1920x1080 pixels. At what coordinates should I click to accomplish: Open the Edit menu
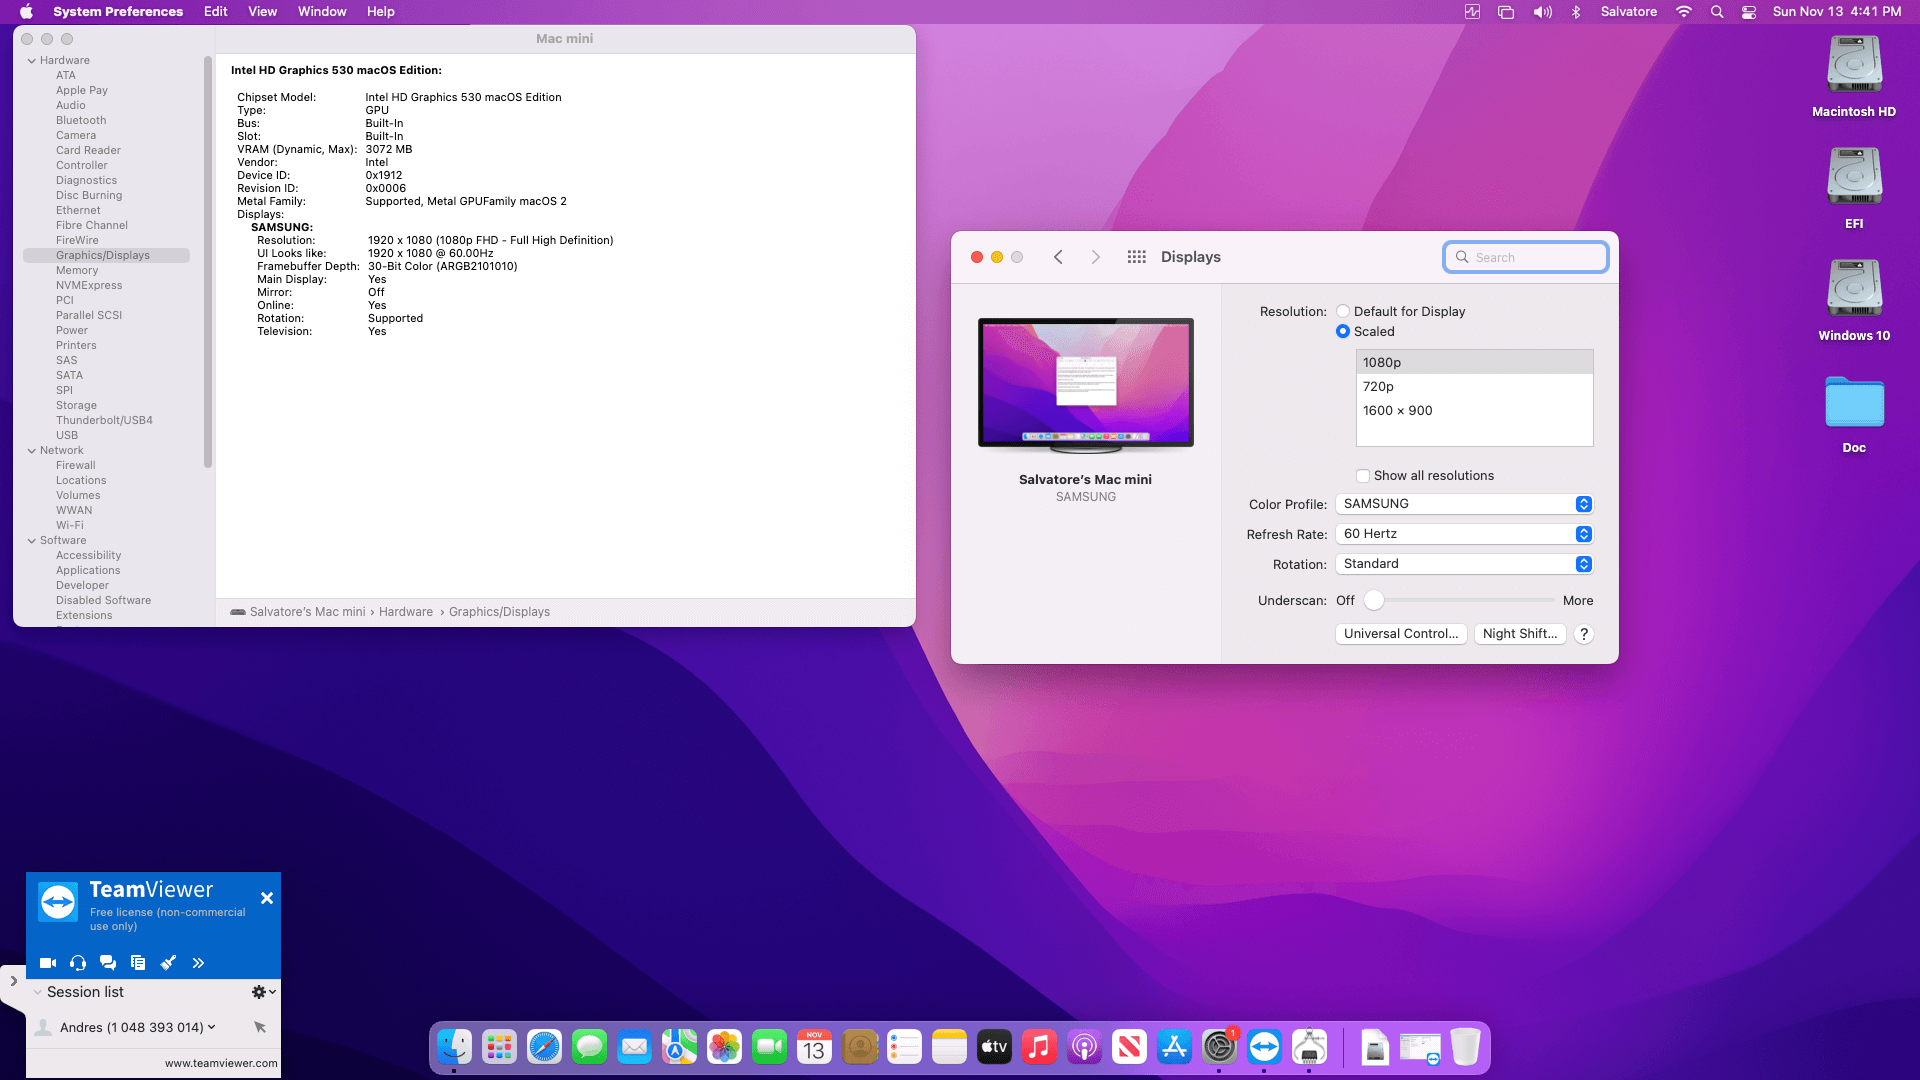215,12
